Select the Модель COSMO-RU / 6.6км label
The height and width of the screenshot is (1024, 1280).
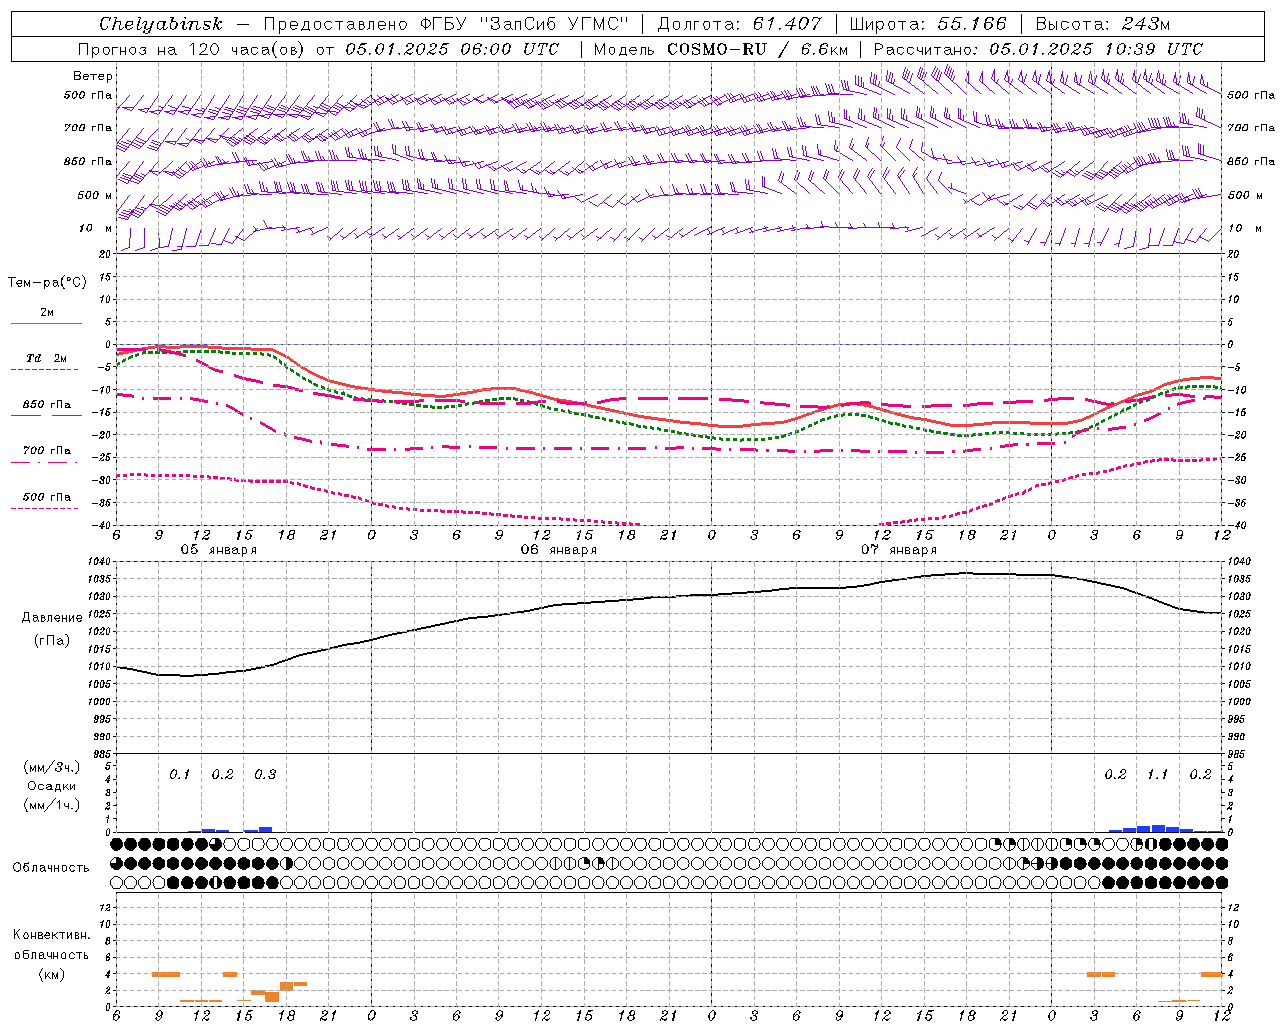coord(720,49)
